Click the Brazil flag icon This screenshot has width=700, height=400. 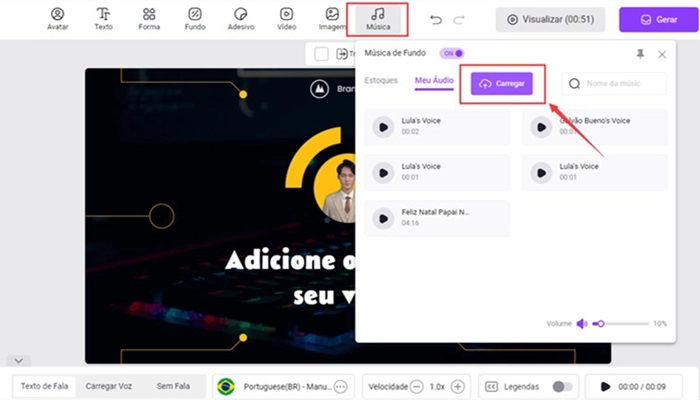pos(226,387)
